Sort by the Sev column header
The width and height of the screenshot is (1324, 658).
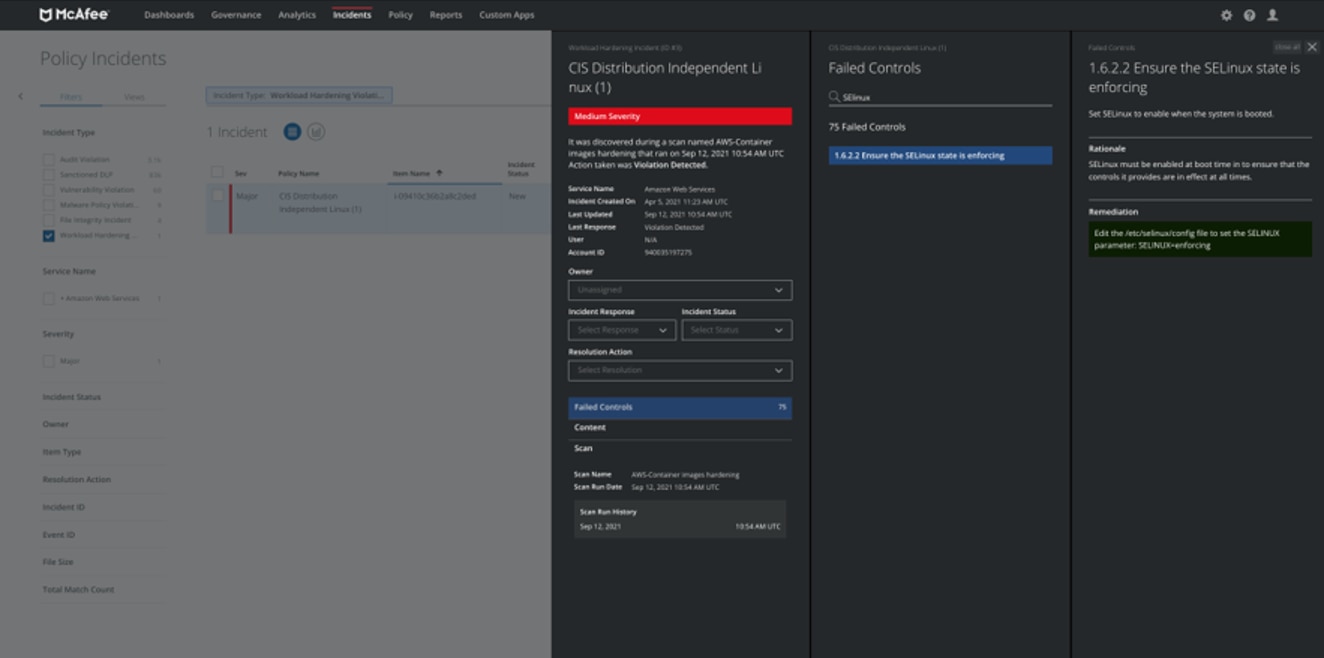pyautogui.click(x=241, y=173)
